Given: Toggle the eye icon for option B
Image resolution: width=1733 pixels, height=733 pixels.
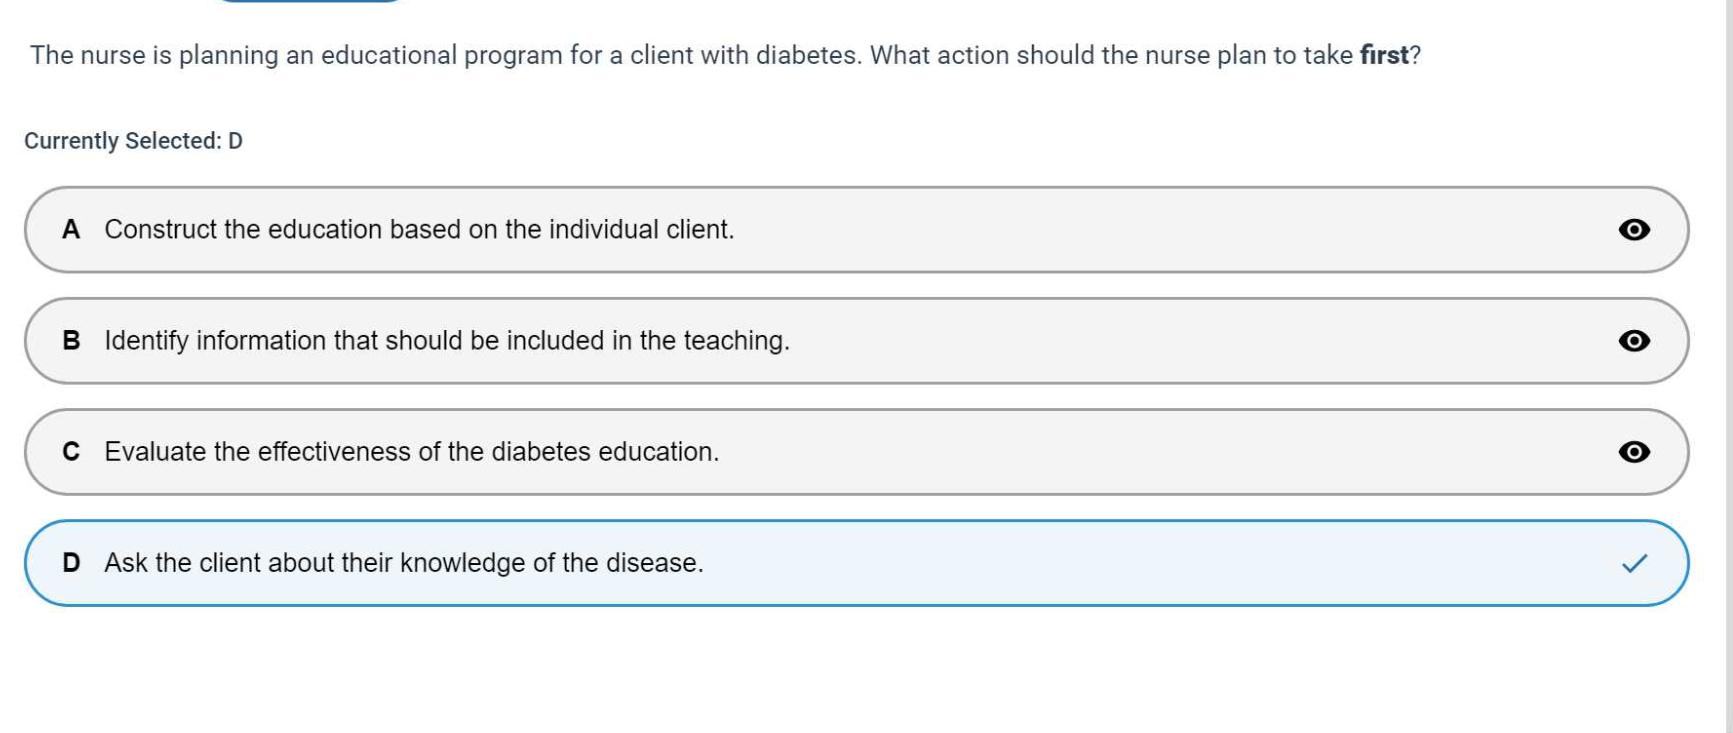Looking at the screenshot, I should click(1633, 341).
